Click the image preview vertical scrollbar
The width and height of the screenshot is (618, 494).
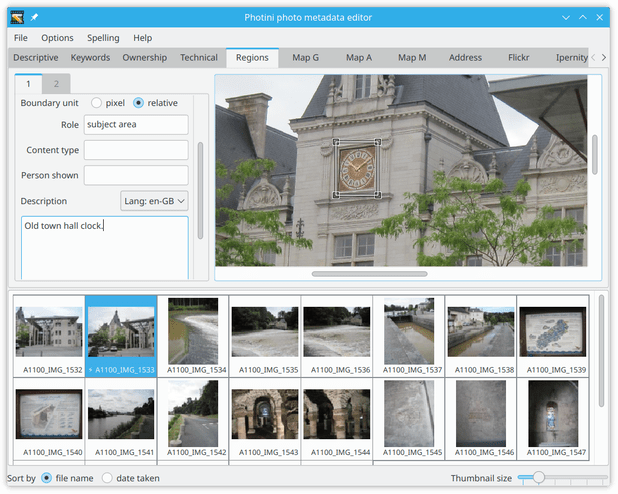point(595,154)
